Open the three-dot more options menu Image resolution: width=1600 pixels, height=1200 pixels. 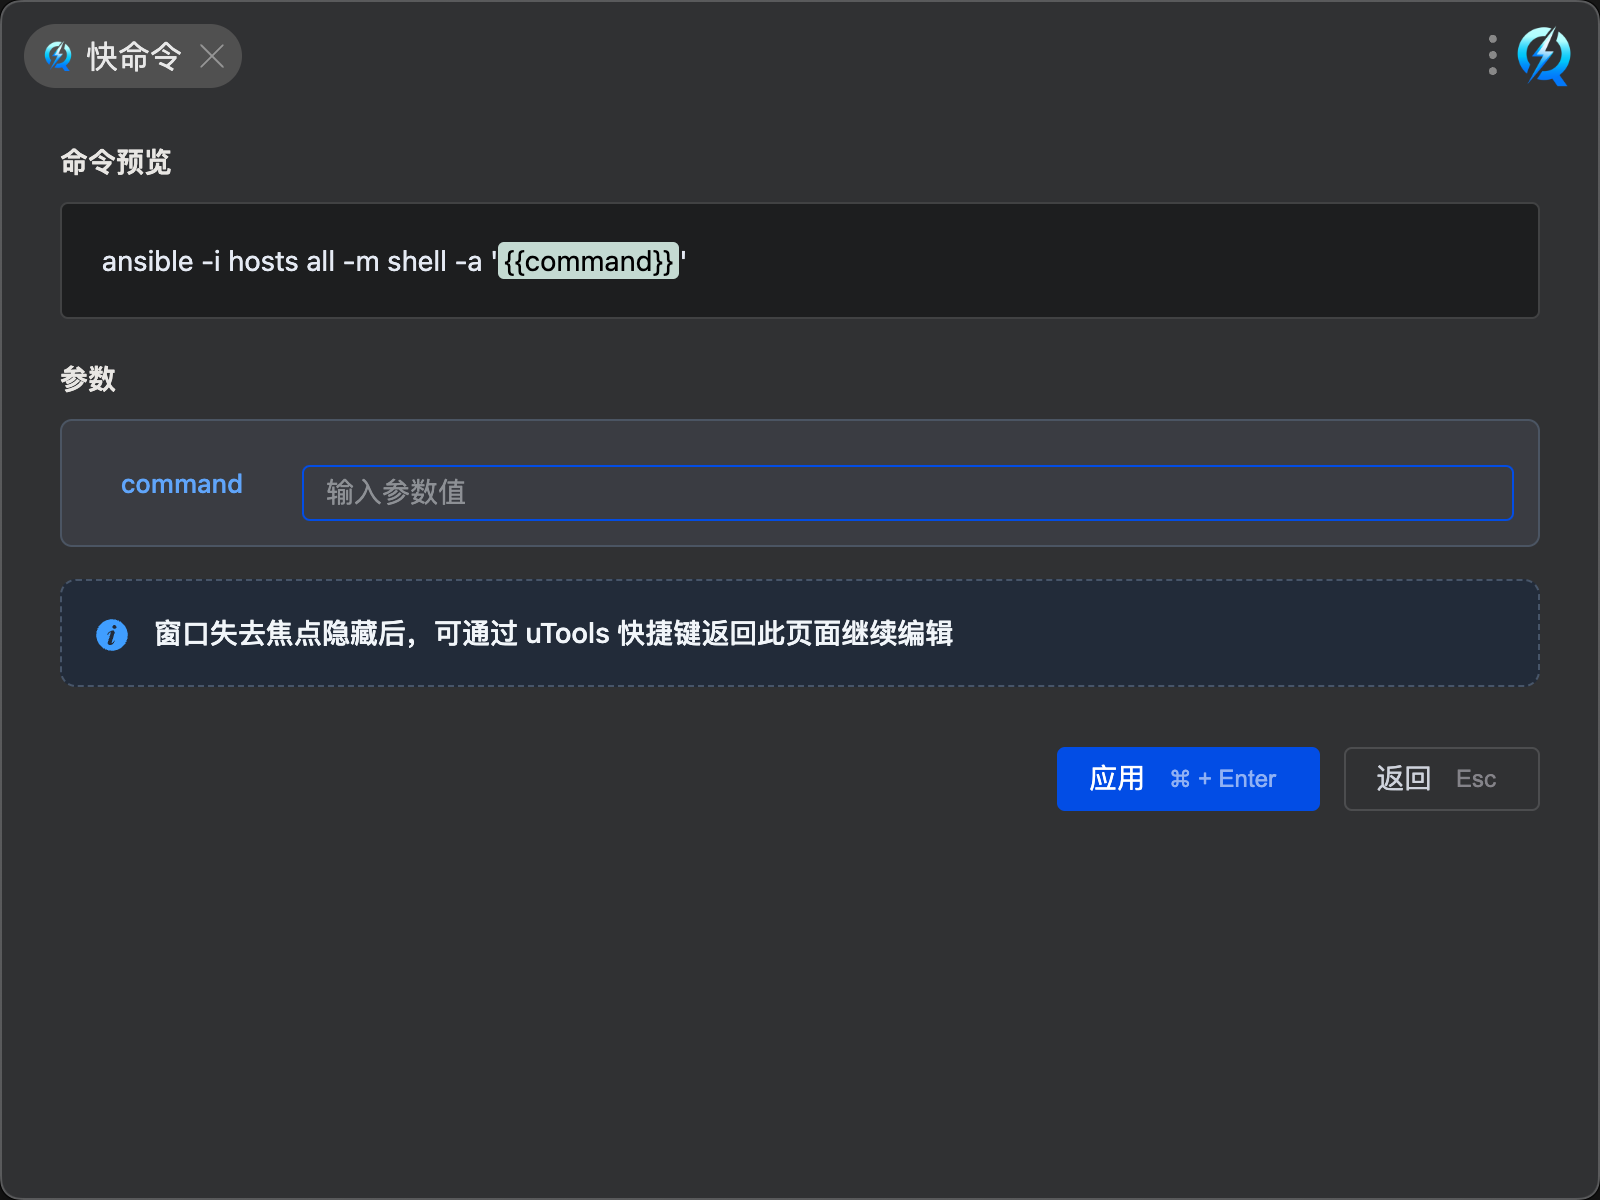(x=1492, y=56)
